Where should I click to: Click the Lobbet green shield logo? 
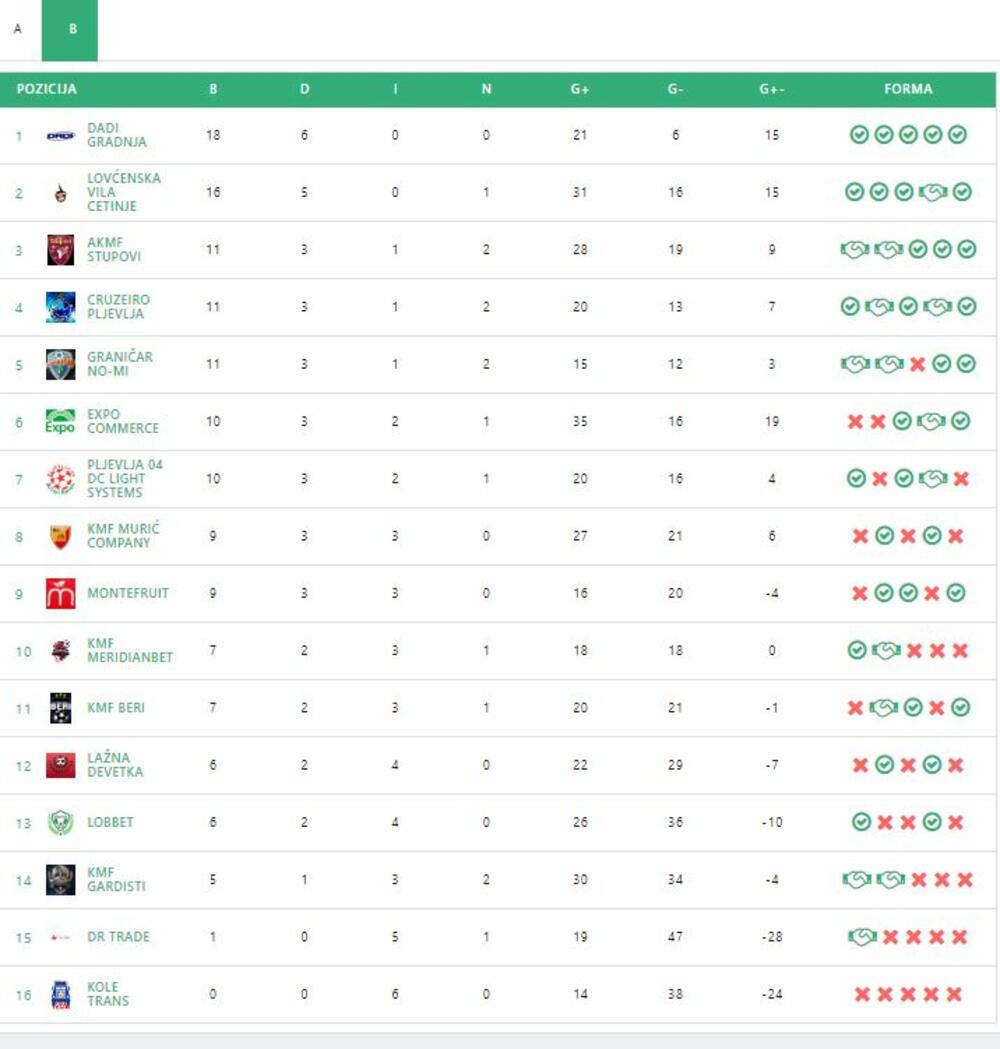[x=60, y=822]
